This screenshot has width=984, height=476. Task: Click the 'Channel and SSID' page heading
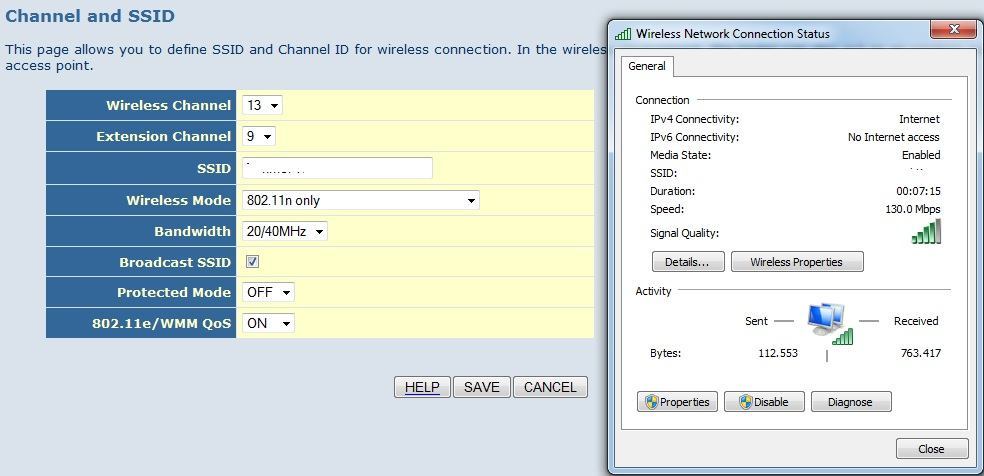(90, 16)
